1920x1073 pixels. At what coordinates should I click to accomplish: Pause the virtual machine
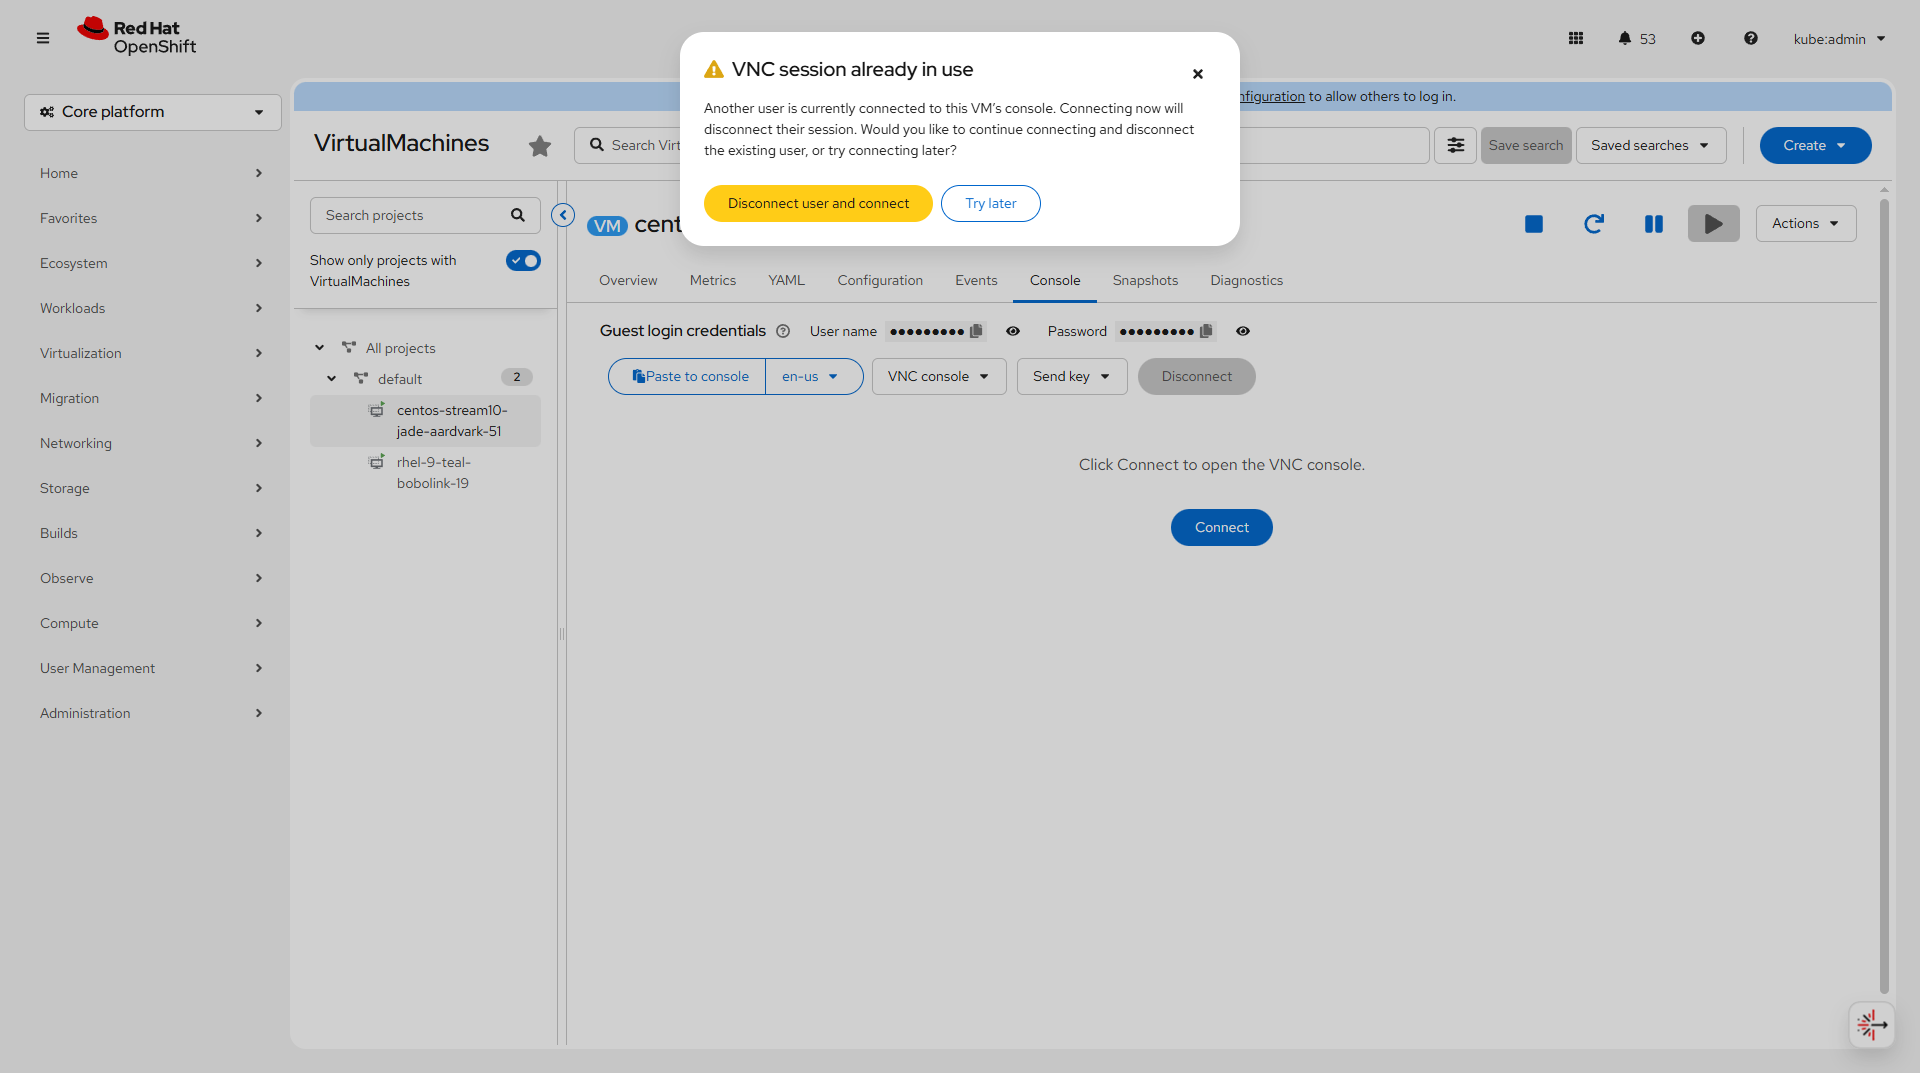(1654, 224)
